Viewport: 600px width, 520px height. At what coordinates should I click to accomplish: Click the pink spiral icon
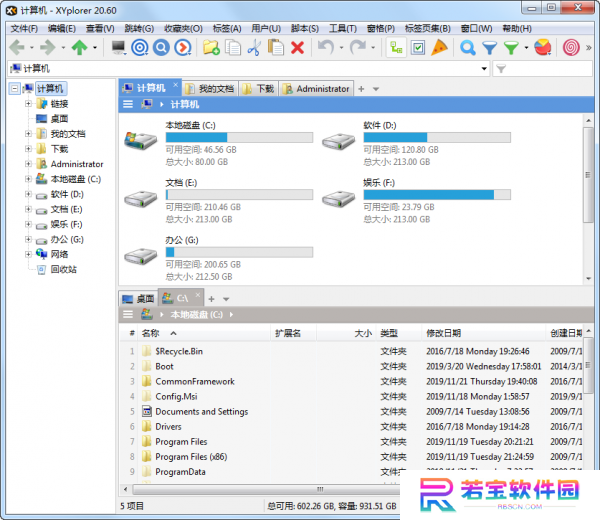click(571, 47)
